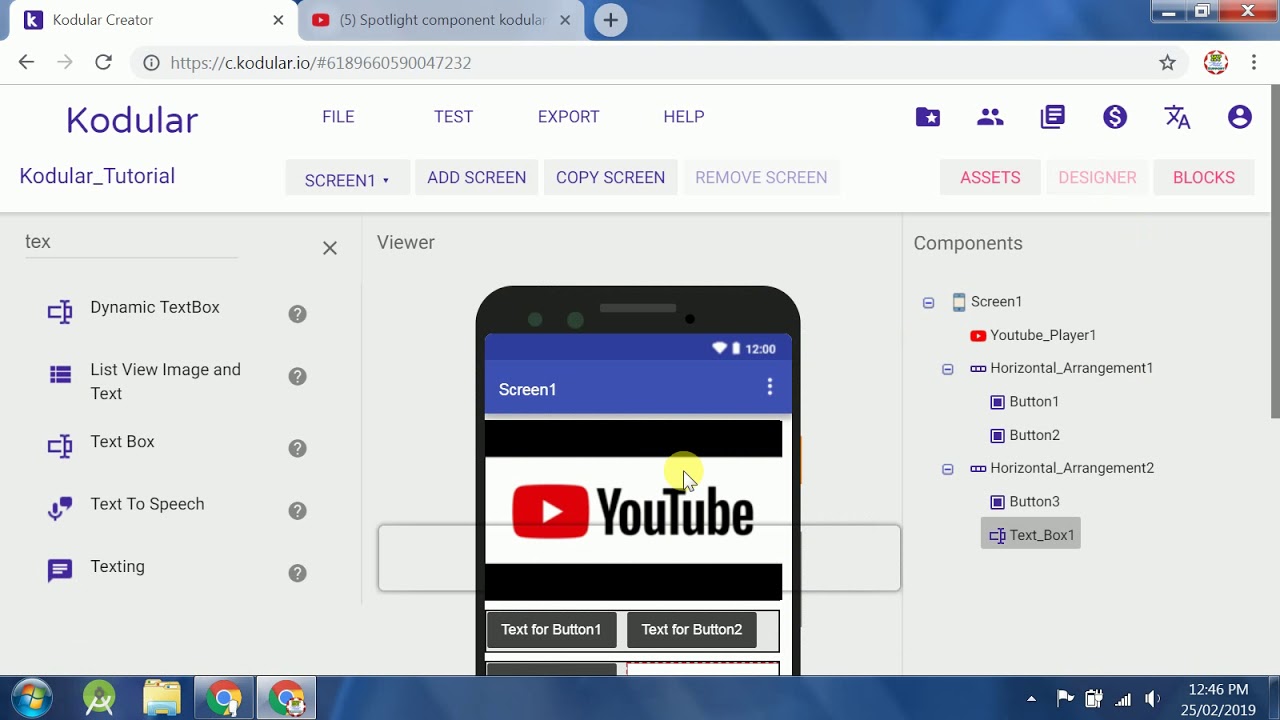Select the Text To Speech palette icon
Image resolution: width=1280 pixels, height=720 pixels.
[60, 509]
